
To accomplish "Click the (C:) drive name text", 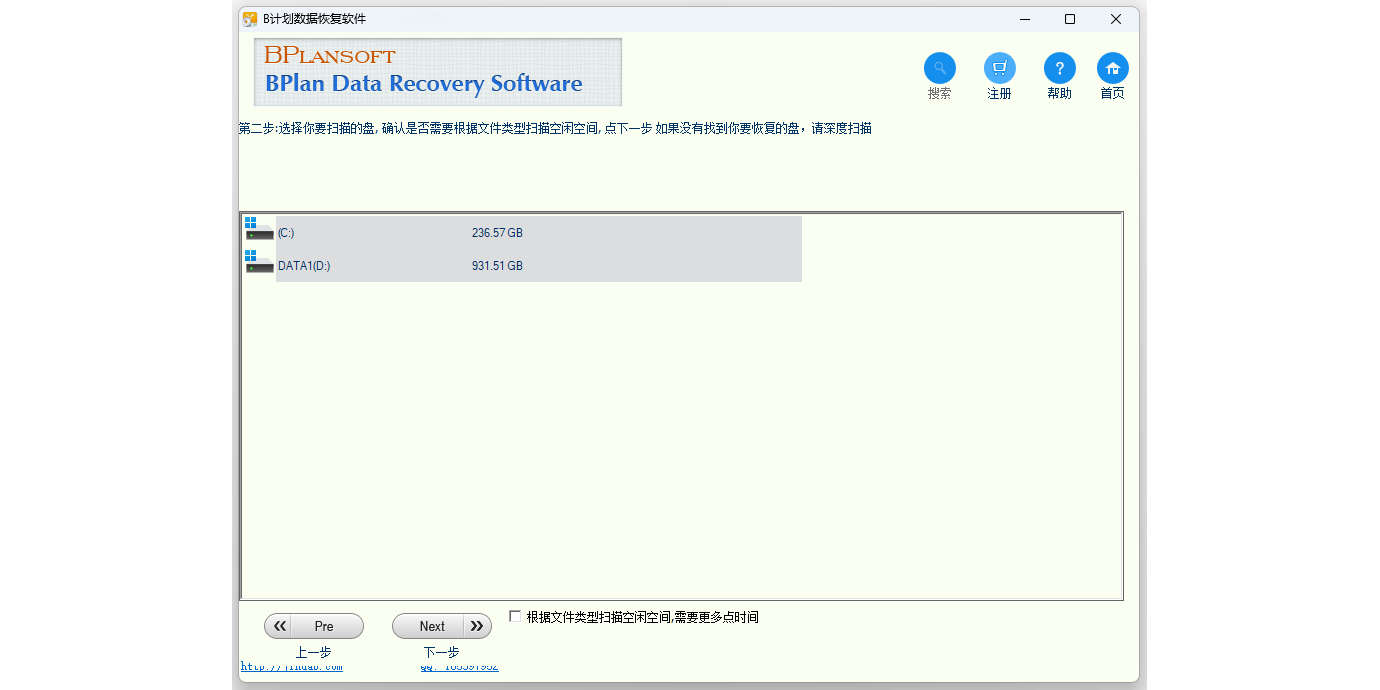I will (x=286, y=233).
